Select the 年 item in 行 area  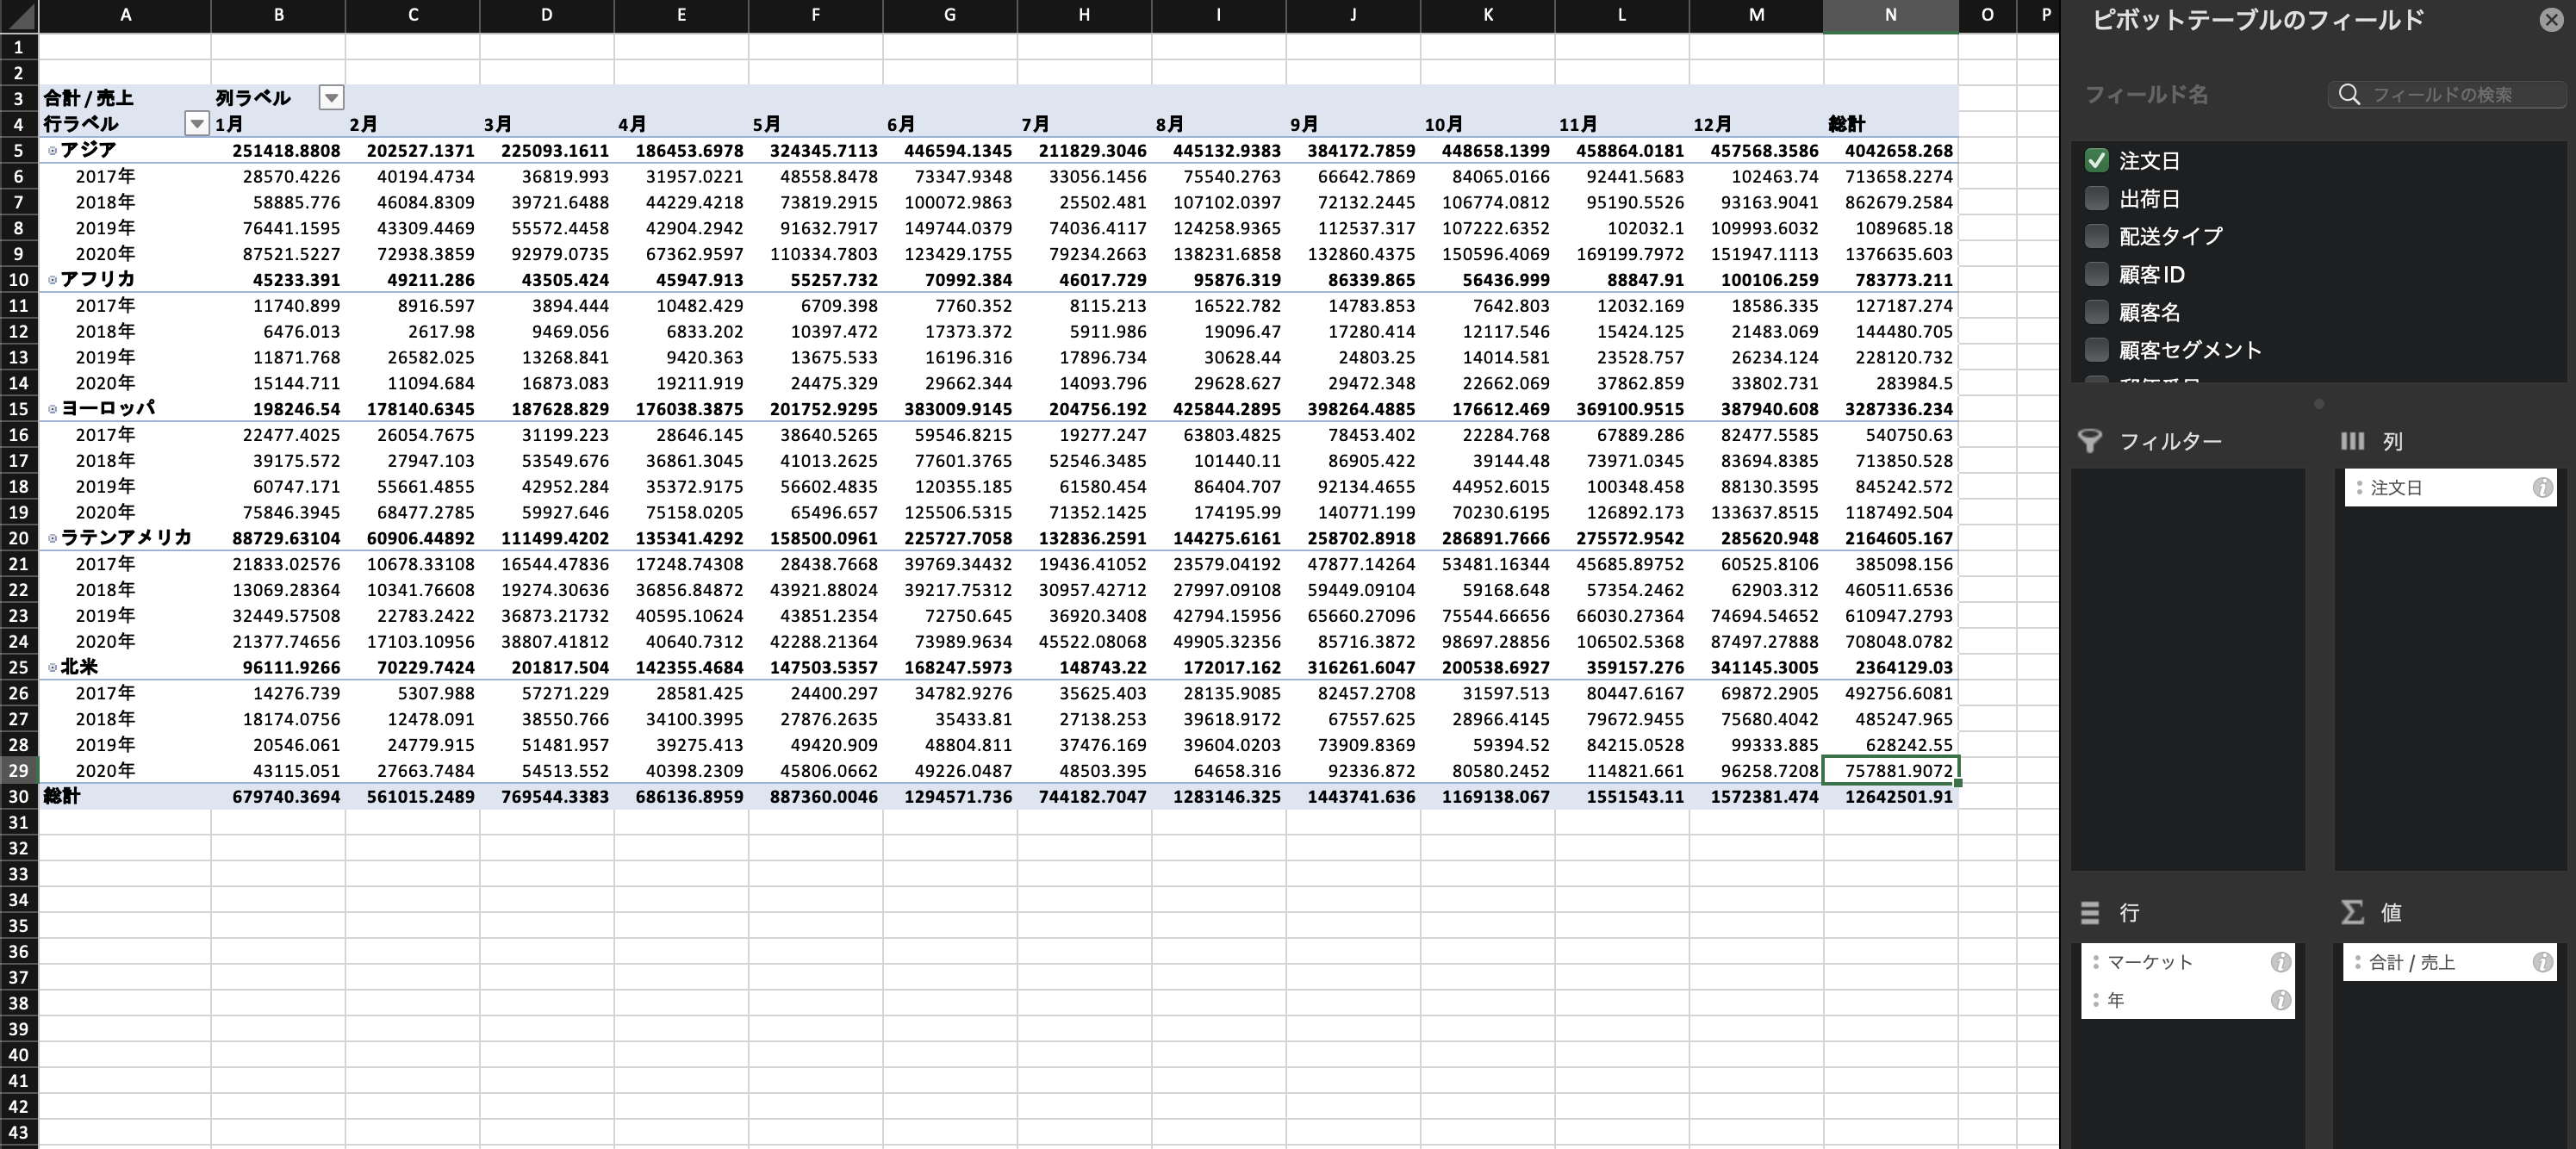(x=2188, y=1000)
